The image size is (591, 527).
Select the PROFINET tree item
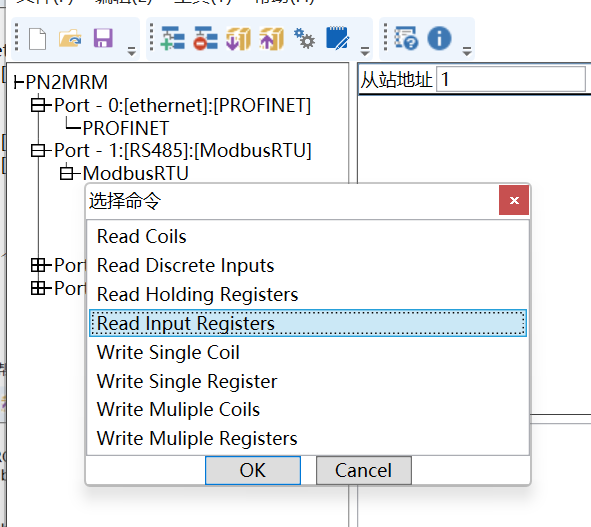point(126,128)
